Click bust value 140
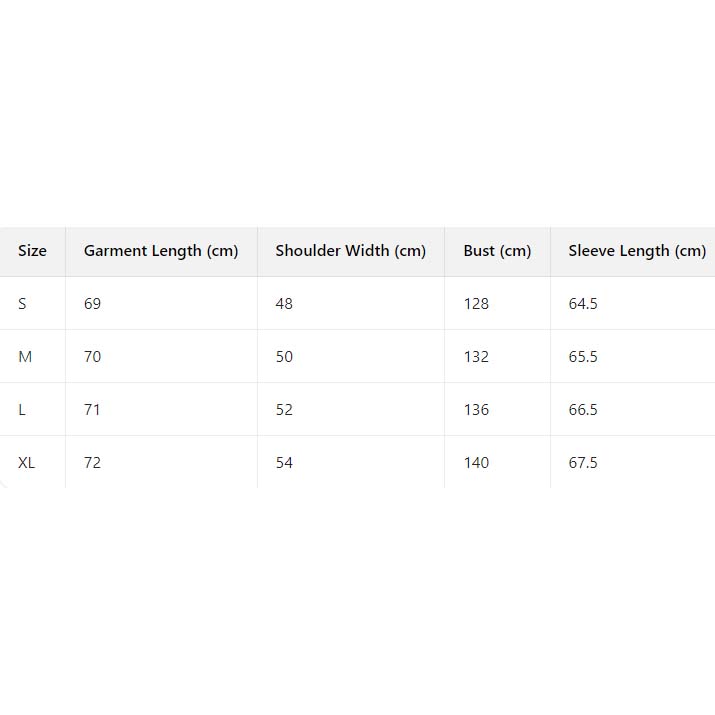This screenshot has height=715, width=715. point(476,463)
